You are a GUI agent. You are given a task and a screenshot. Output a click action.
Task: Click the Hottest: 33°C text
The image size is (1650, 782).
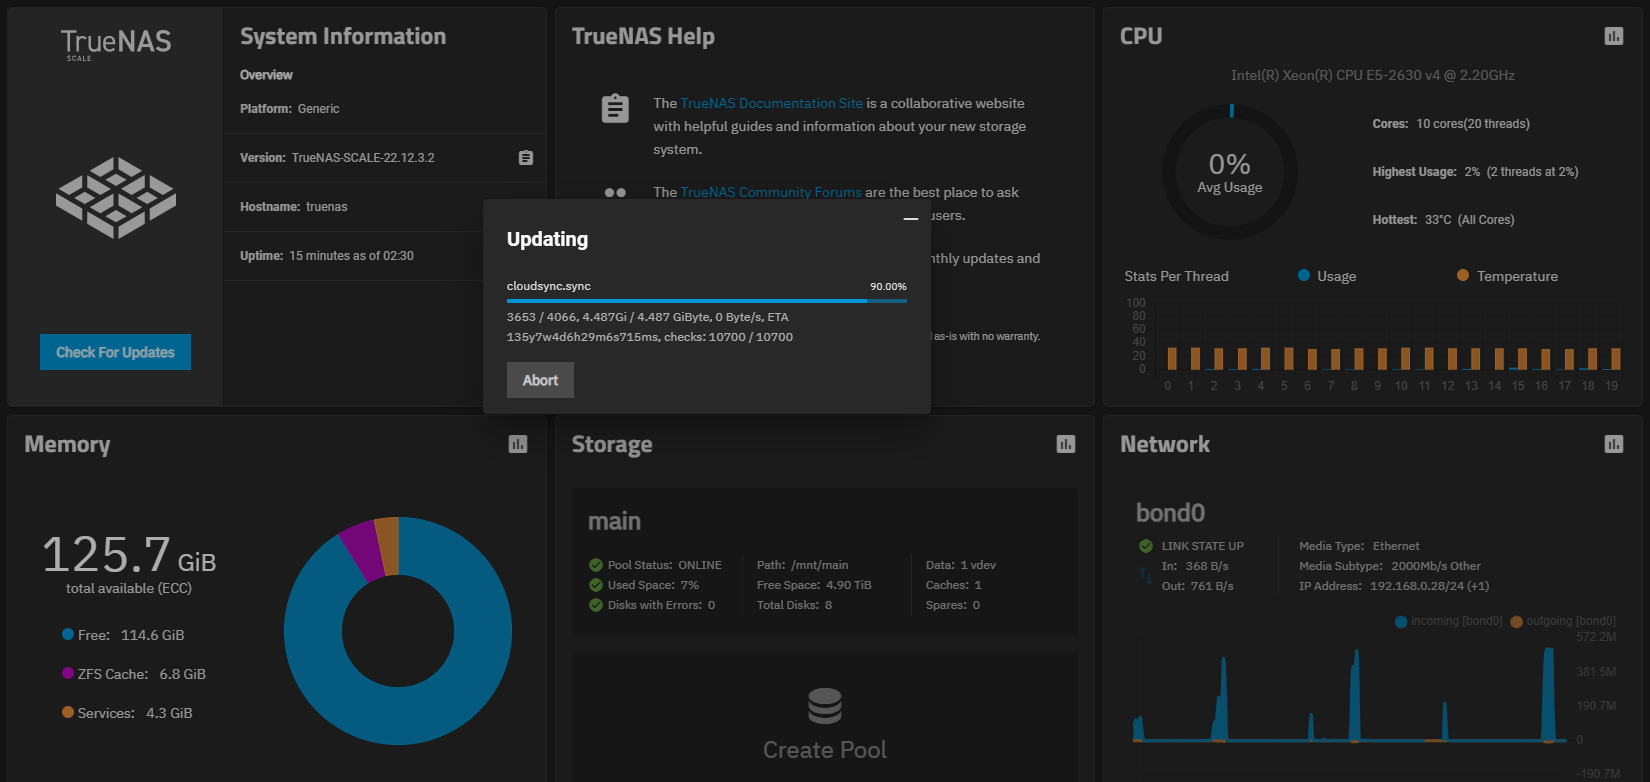1443,220
